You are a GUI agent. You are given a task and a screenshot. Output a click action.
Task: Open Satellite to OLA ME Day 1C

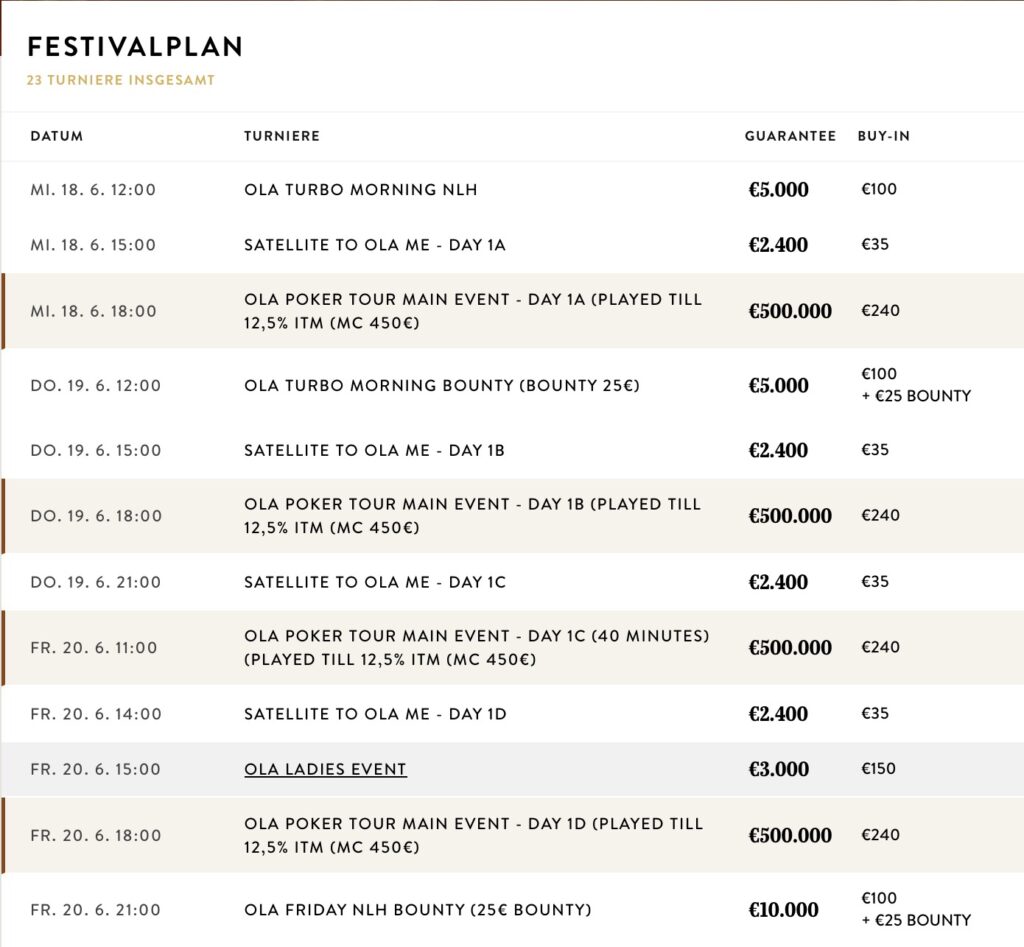click(x=374, y=582)
